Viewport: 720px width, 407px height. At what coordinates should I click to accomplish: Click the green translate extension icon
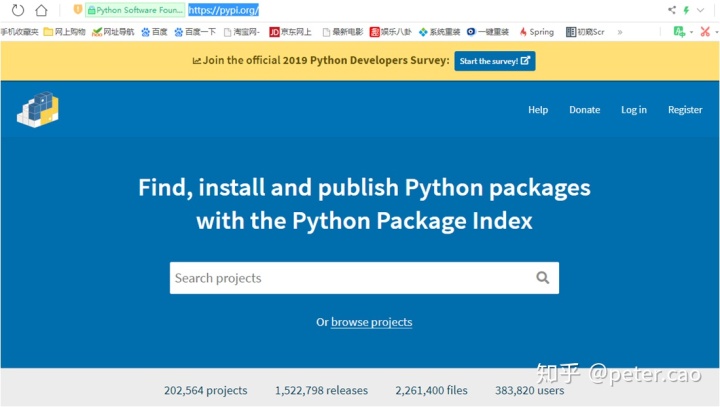coord(679,31)
